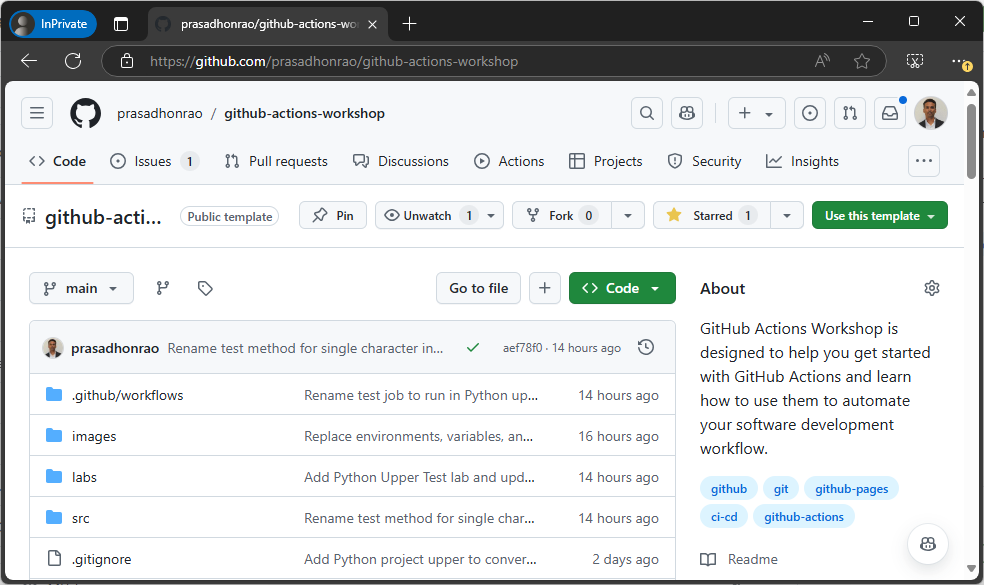View site information lock icon
984x585 pixels.
(x=127, y=61)
